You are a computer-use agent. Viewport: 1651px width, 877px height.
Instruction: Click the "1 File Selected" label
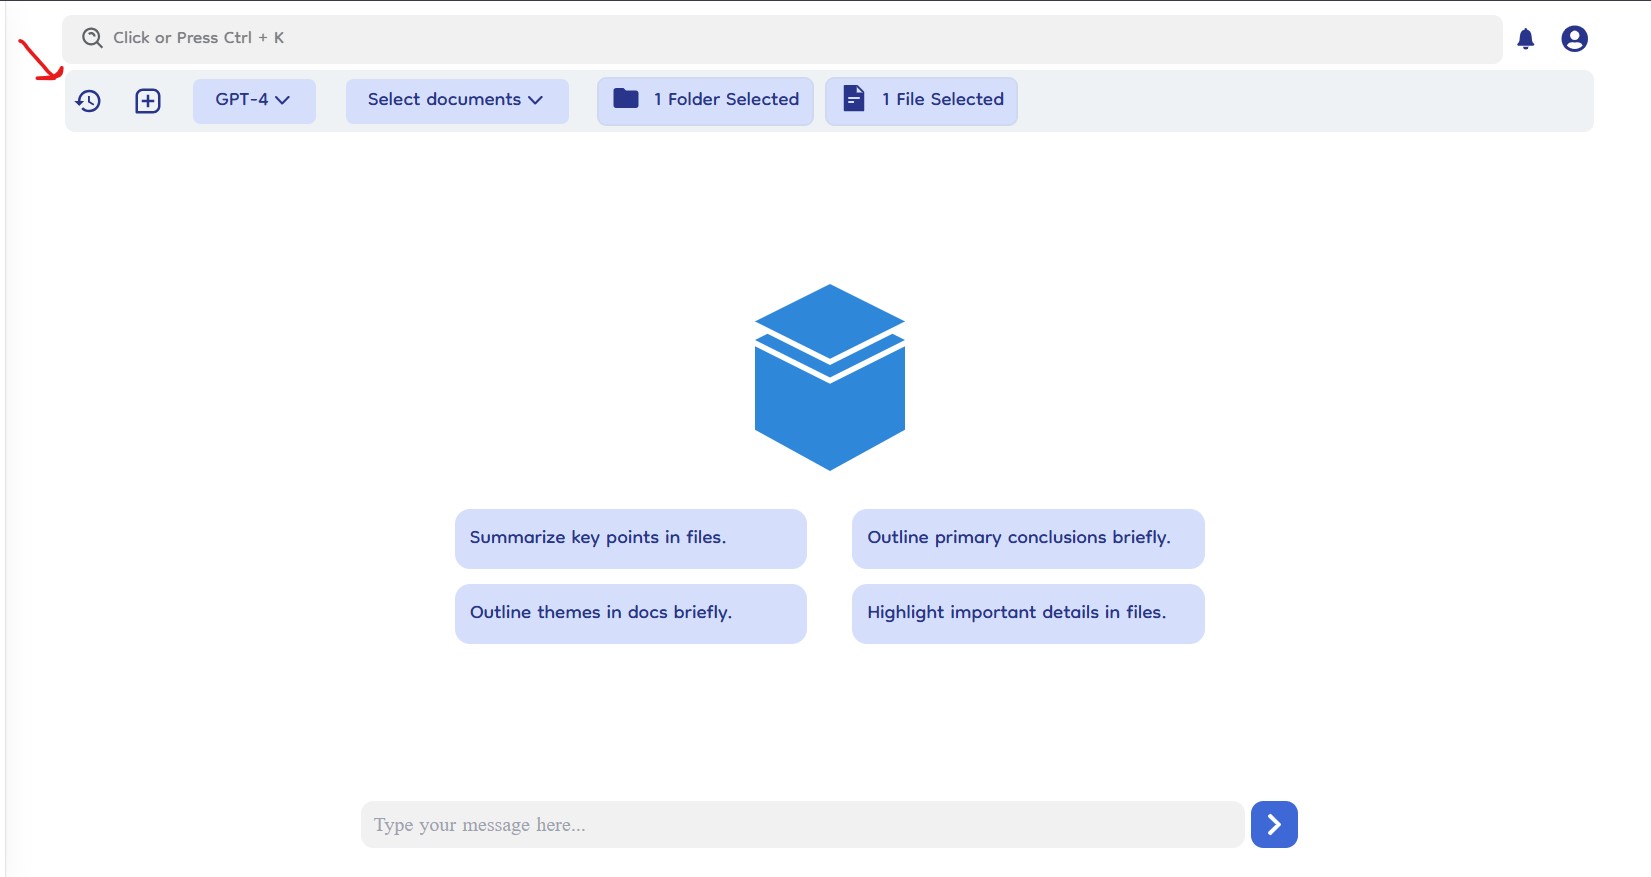[949, 100]
